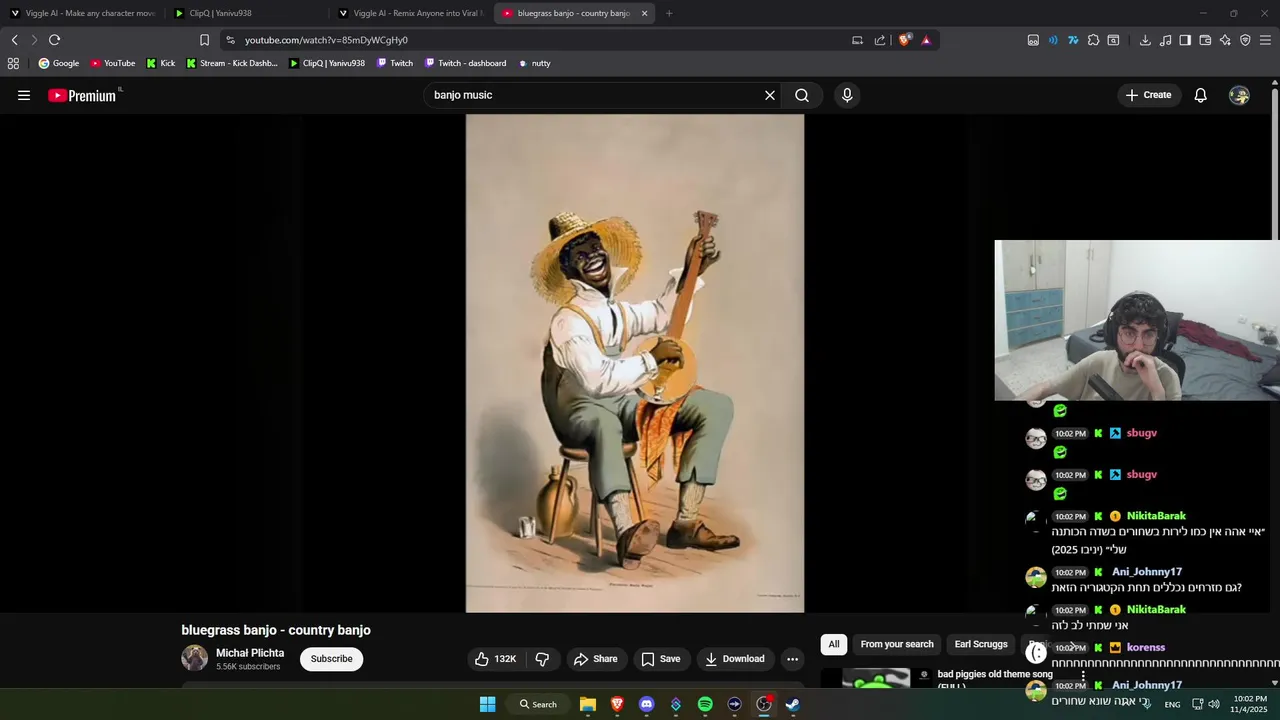Open Discord from the taskbar

(x=646, y=704)
